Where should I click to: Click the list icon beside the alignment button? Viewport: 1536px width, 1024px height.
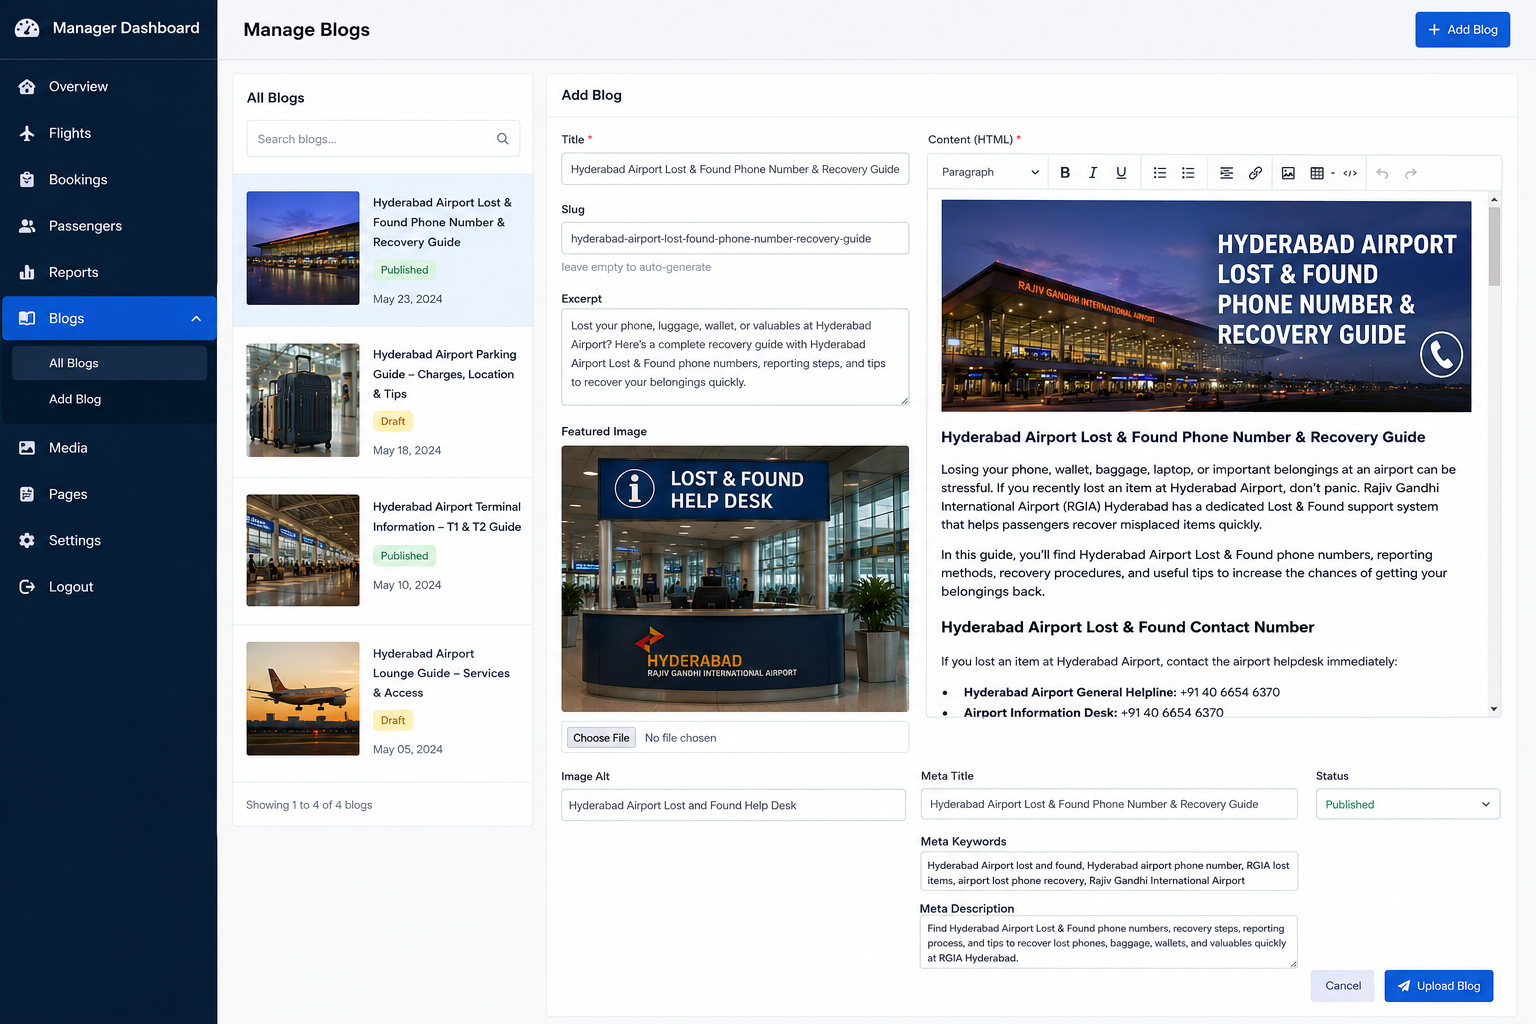point(1188,173)
